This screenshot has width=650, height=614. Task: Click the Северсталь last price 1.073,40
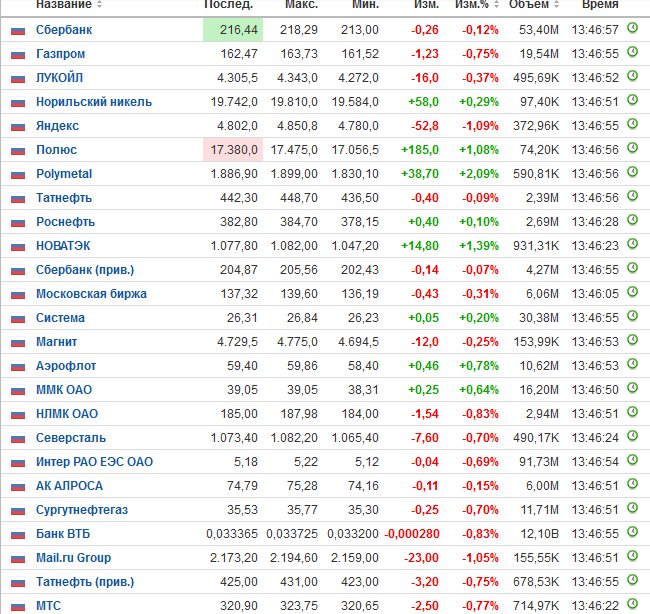click(234, 438)
